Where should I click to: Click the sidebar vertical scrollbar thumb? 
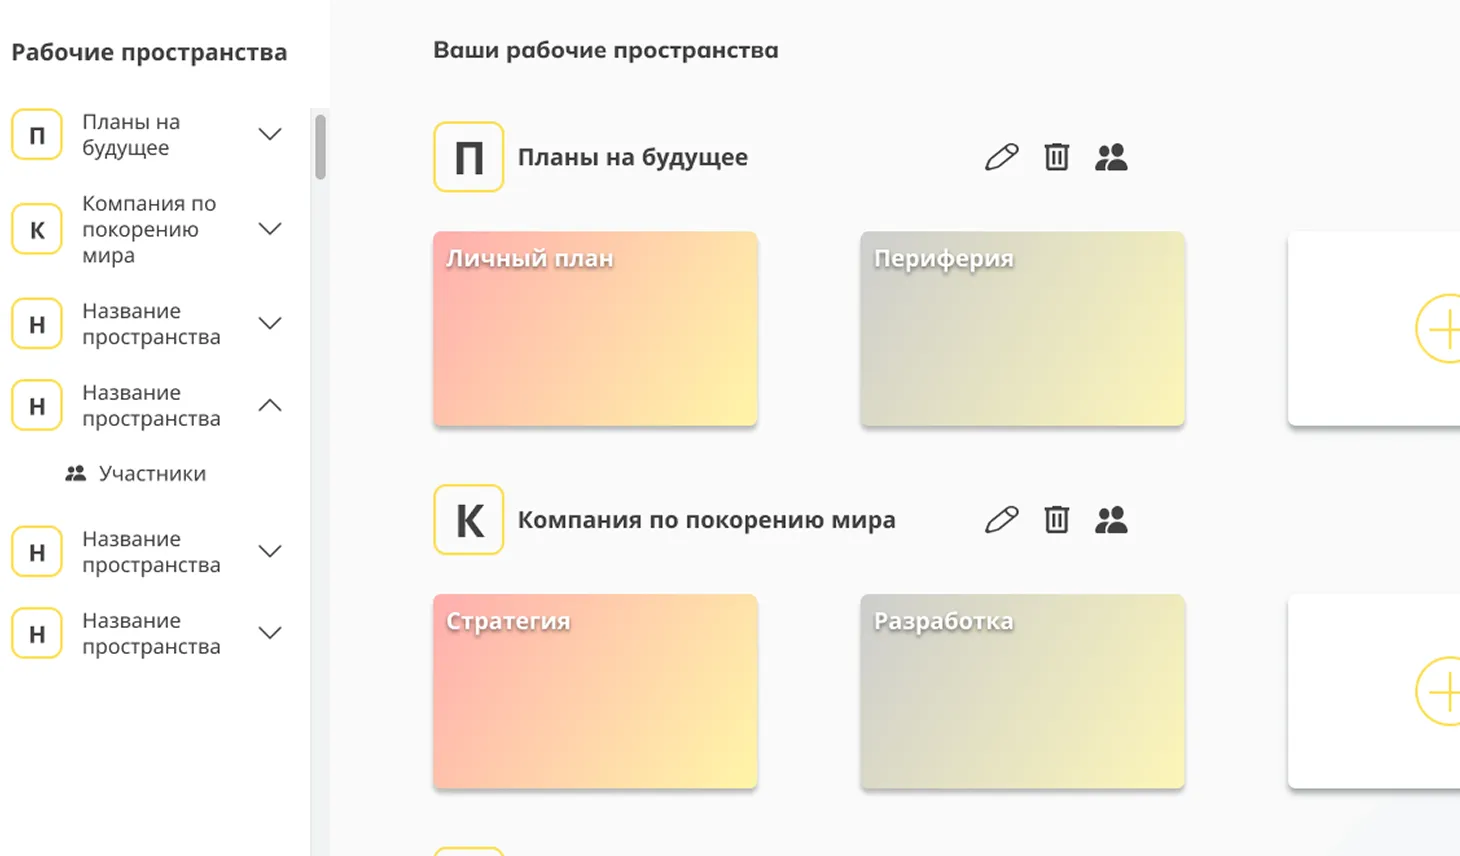click(320, 147)
